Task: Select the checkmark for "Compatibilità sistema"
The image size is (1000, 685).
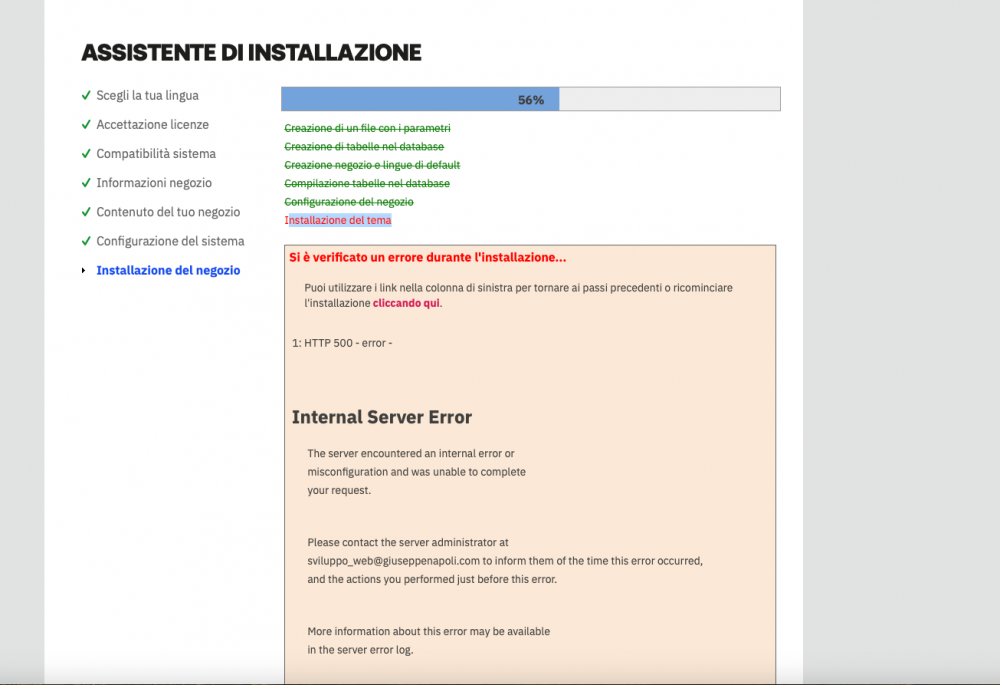Action: (85, 153)
